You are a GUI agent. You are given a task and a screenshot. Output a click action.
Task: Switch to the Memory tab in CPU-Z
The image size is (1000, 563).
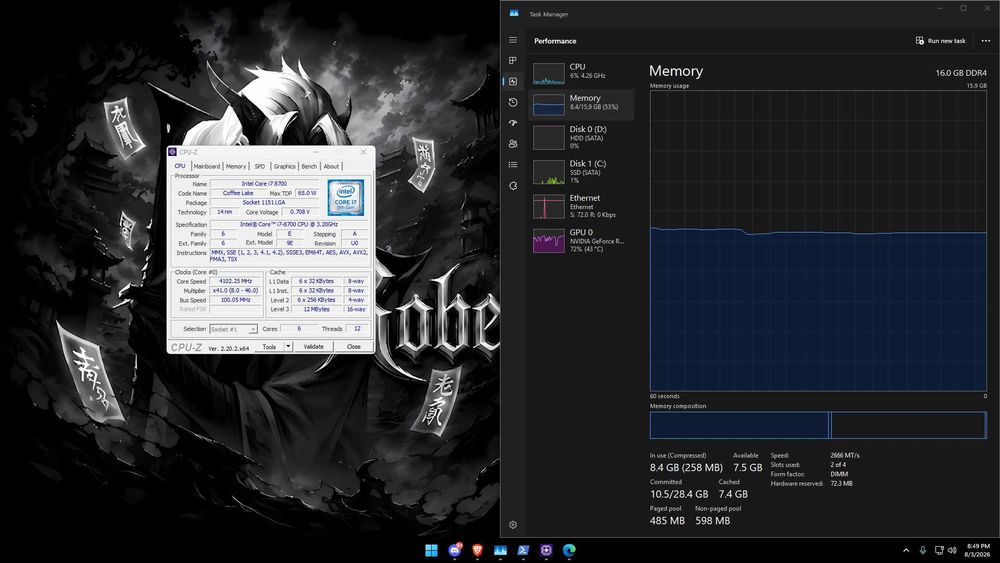(x=236, y=166)
